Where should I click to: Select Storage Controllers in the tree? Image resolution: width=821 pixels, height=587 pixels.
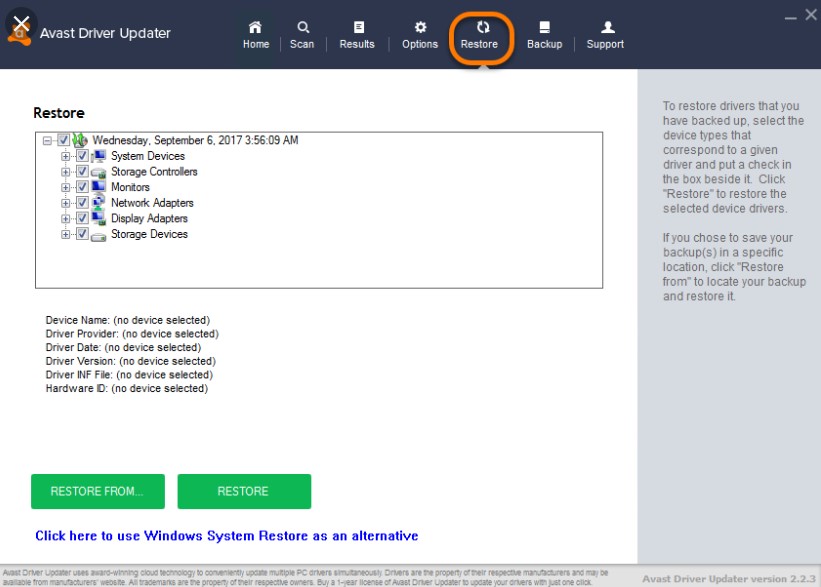[x=154, y=172]
